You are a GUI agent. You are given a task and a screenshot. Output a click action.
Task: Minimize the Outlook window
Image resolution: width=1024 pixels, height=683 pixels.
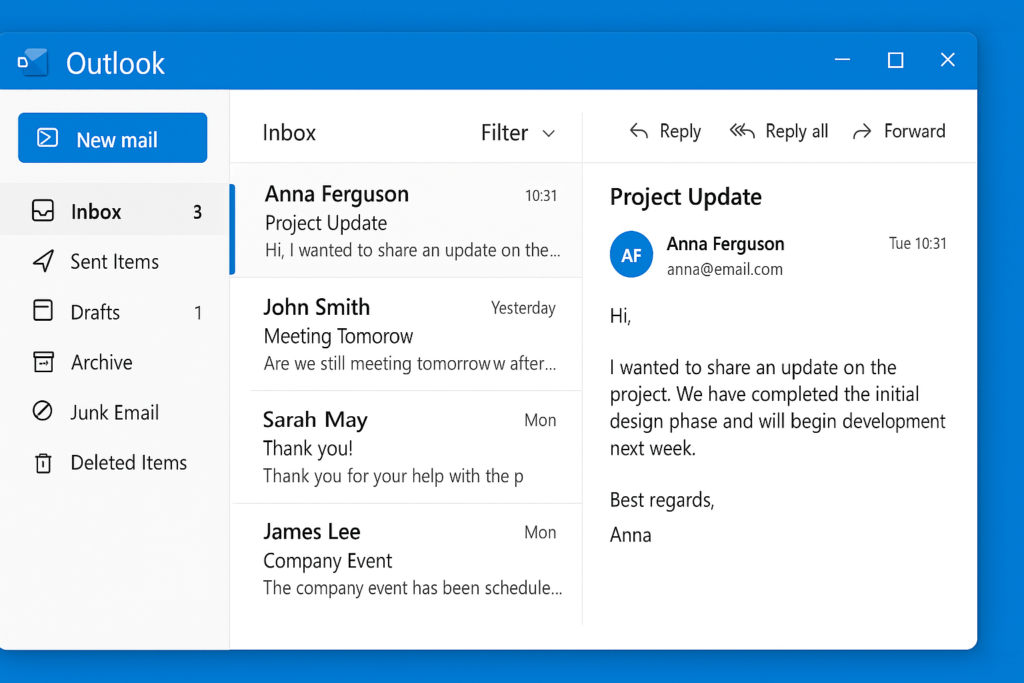tap(842, 59)
